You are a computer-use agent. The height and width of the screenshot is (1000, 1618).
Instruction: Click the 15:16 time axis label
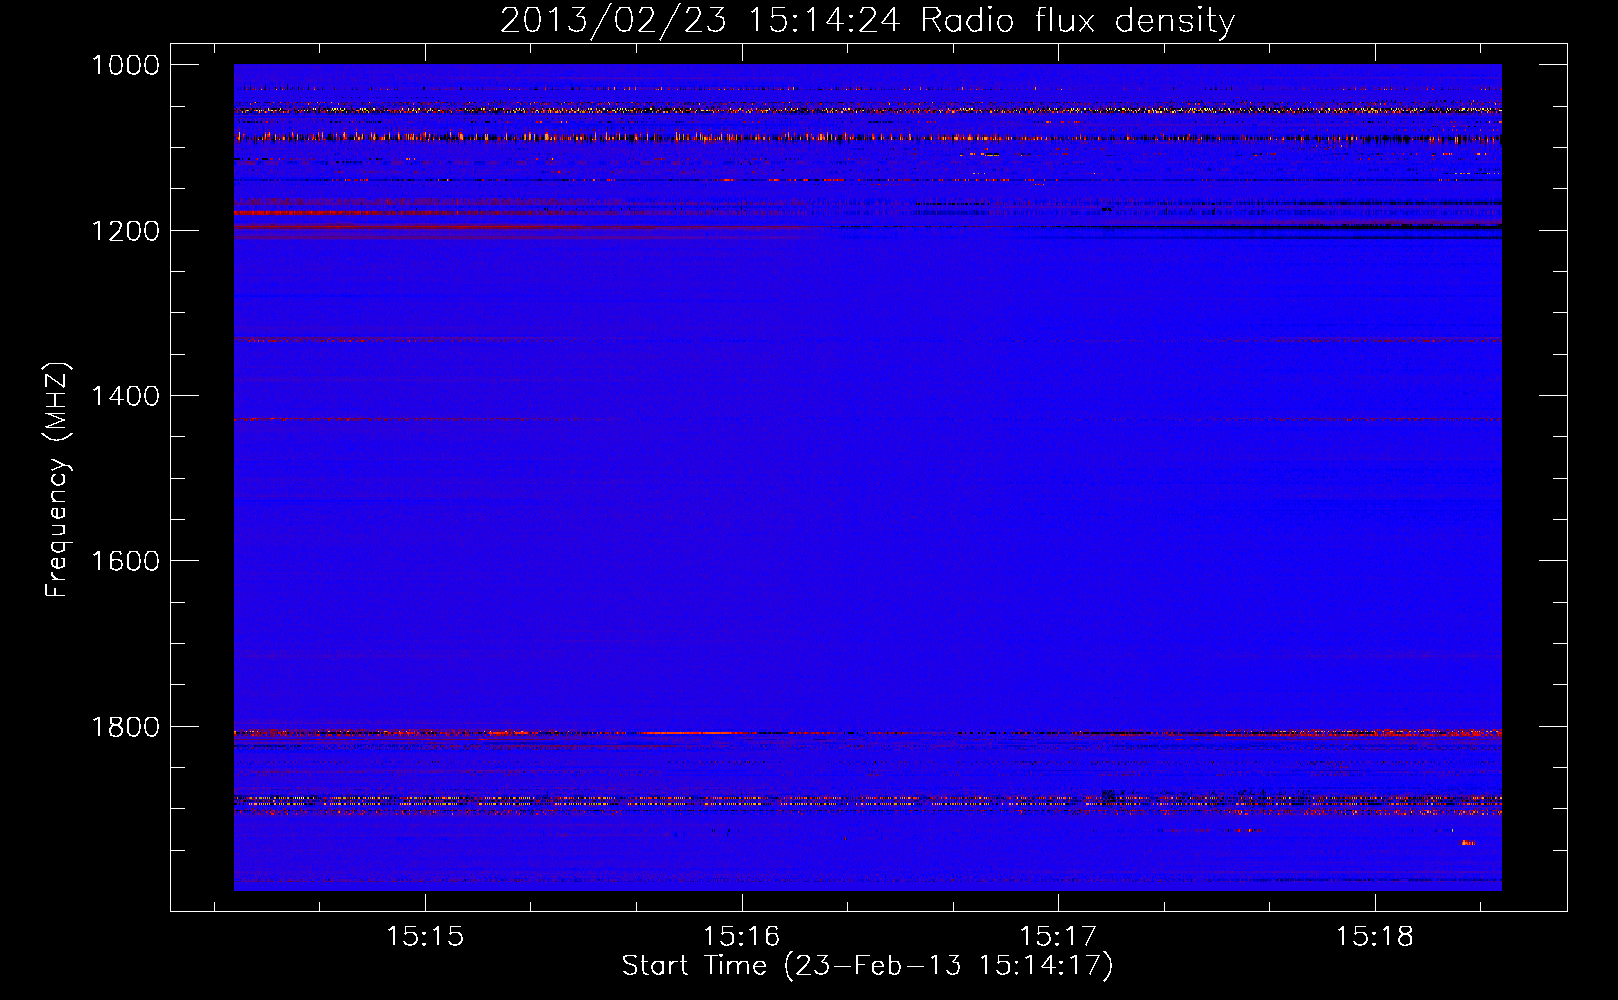[741, 937]
